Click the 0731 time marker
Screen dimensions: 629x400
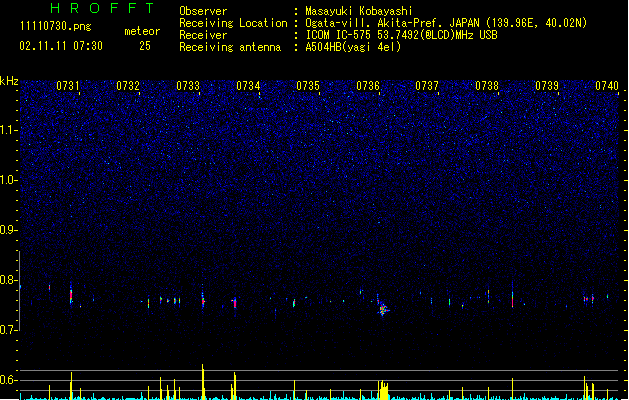[67, 86]
